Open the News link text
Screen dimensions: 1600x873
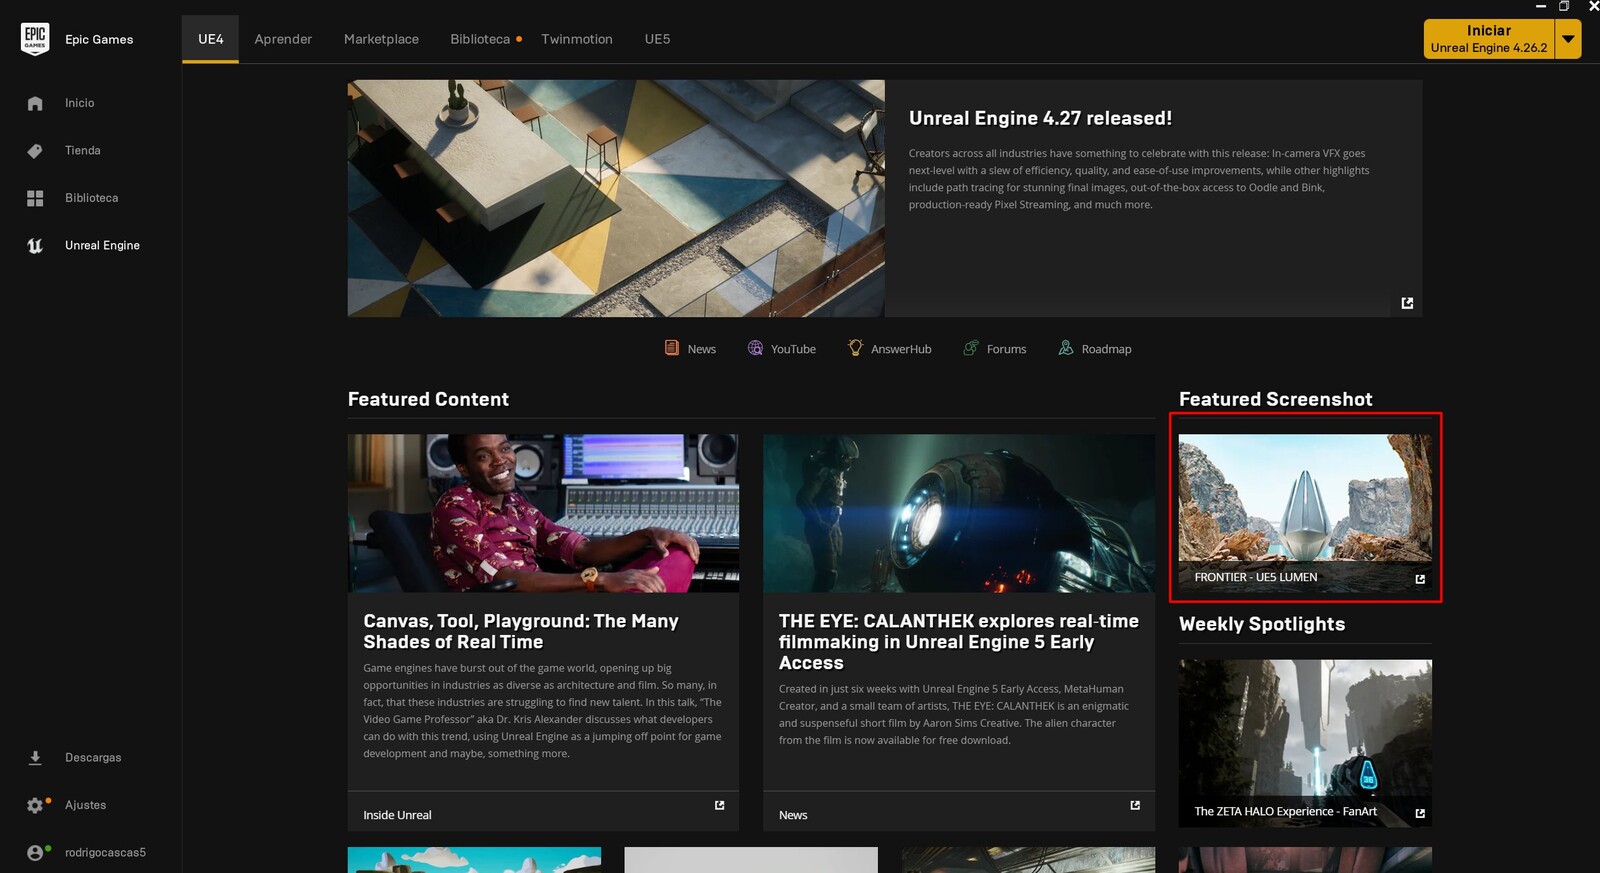click(702, 349)
